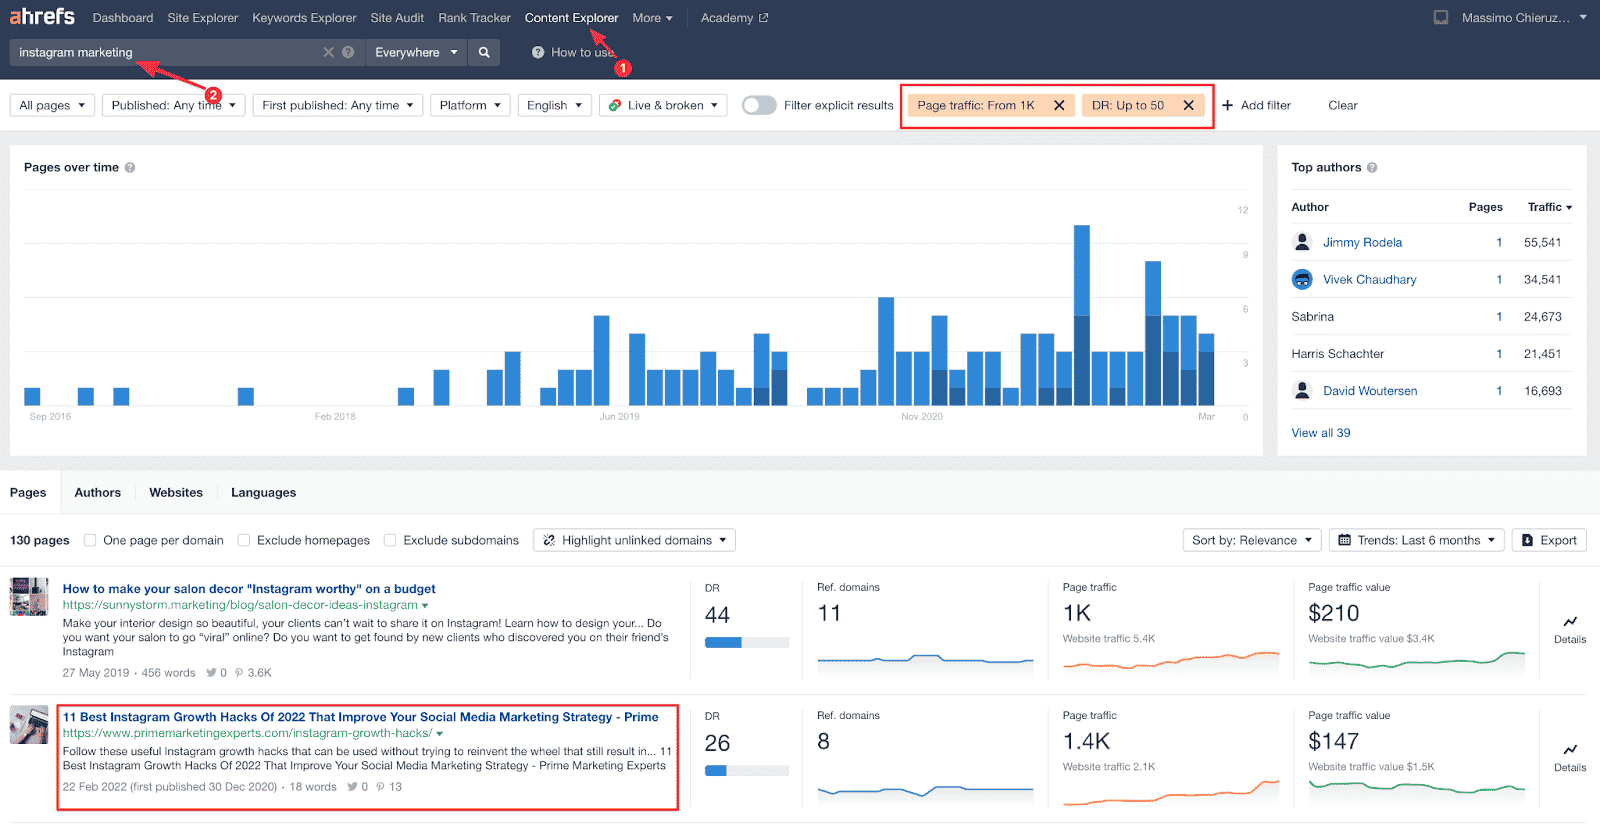Image resolution: width=1600 pixels, height=830 pixels.
Task: Open Keywords Explorer
Action: (x=304, y=18)
